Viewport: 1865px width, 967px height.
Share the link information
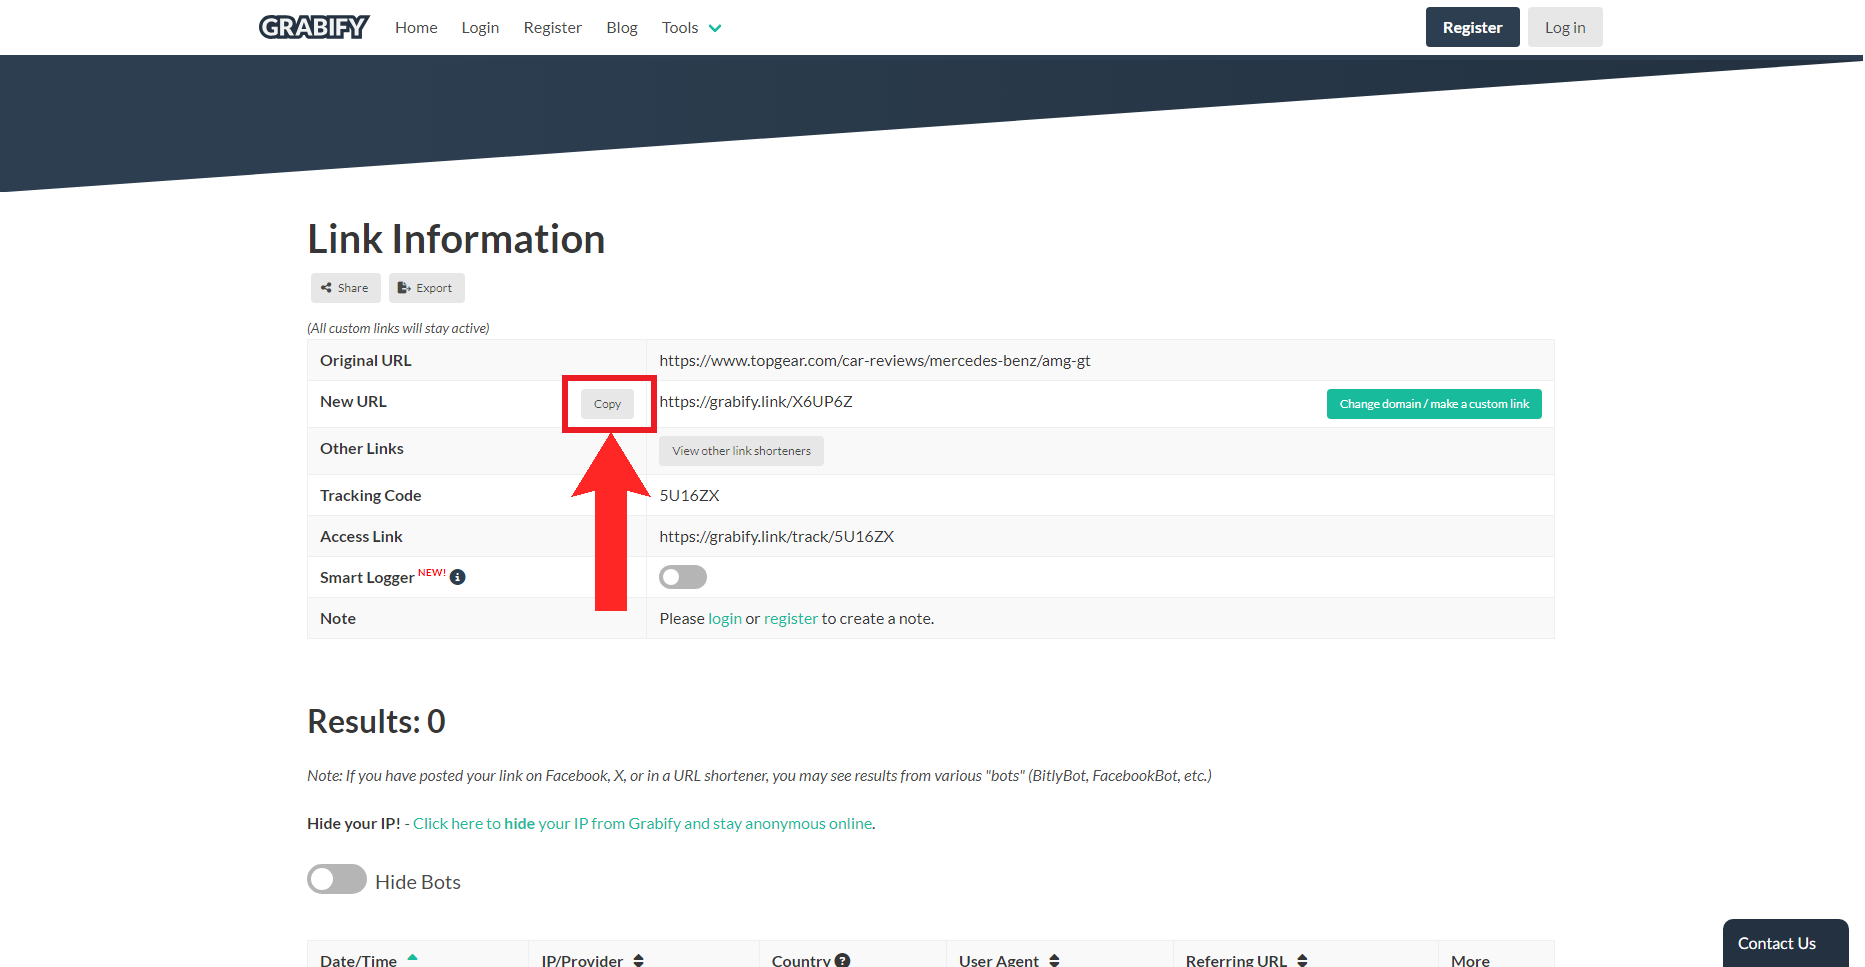[345, 288]
